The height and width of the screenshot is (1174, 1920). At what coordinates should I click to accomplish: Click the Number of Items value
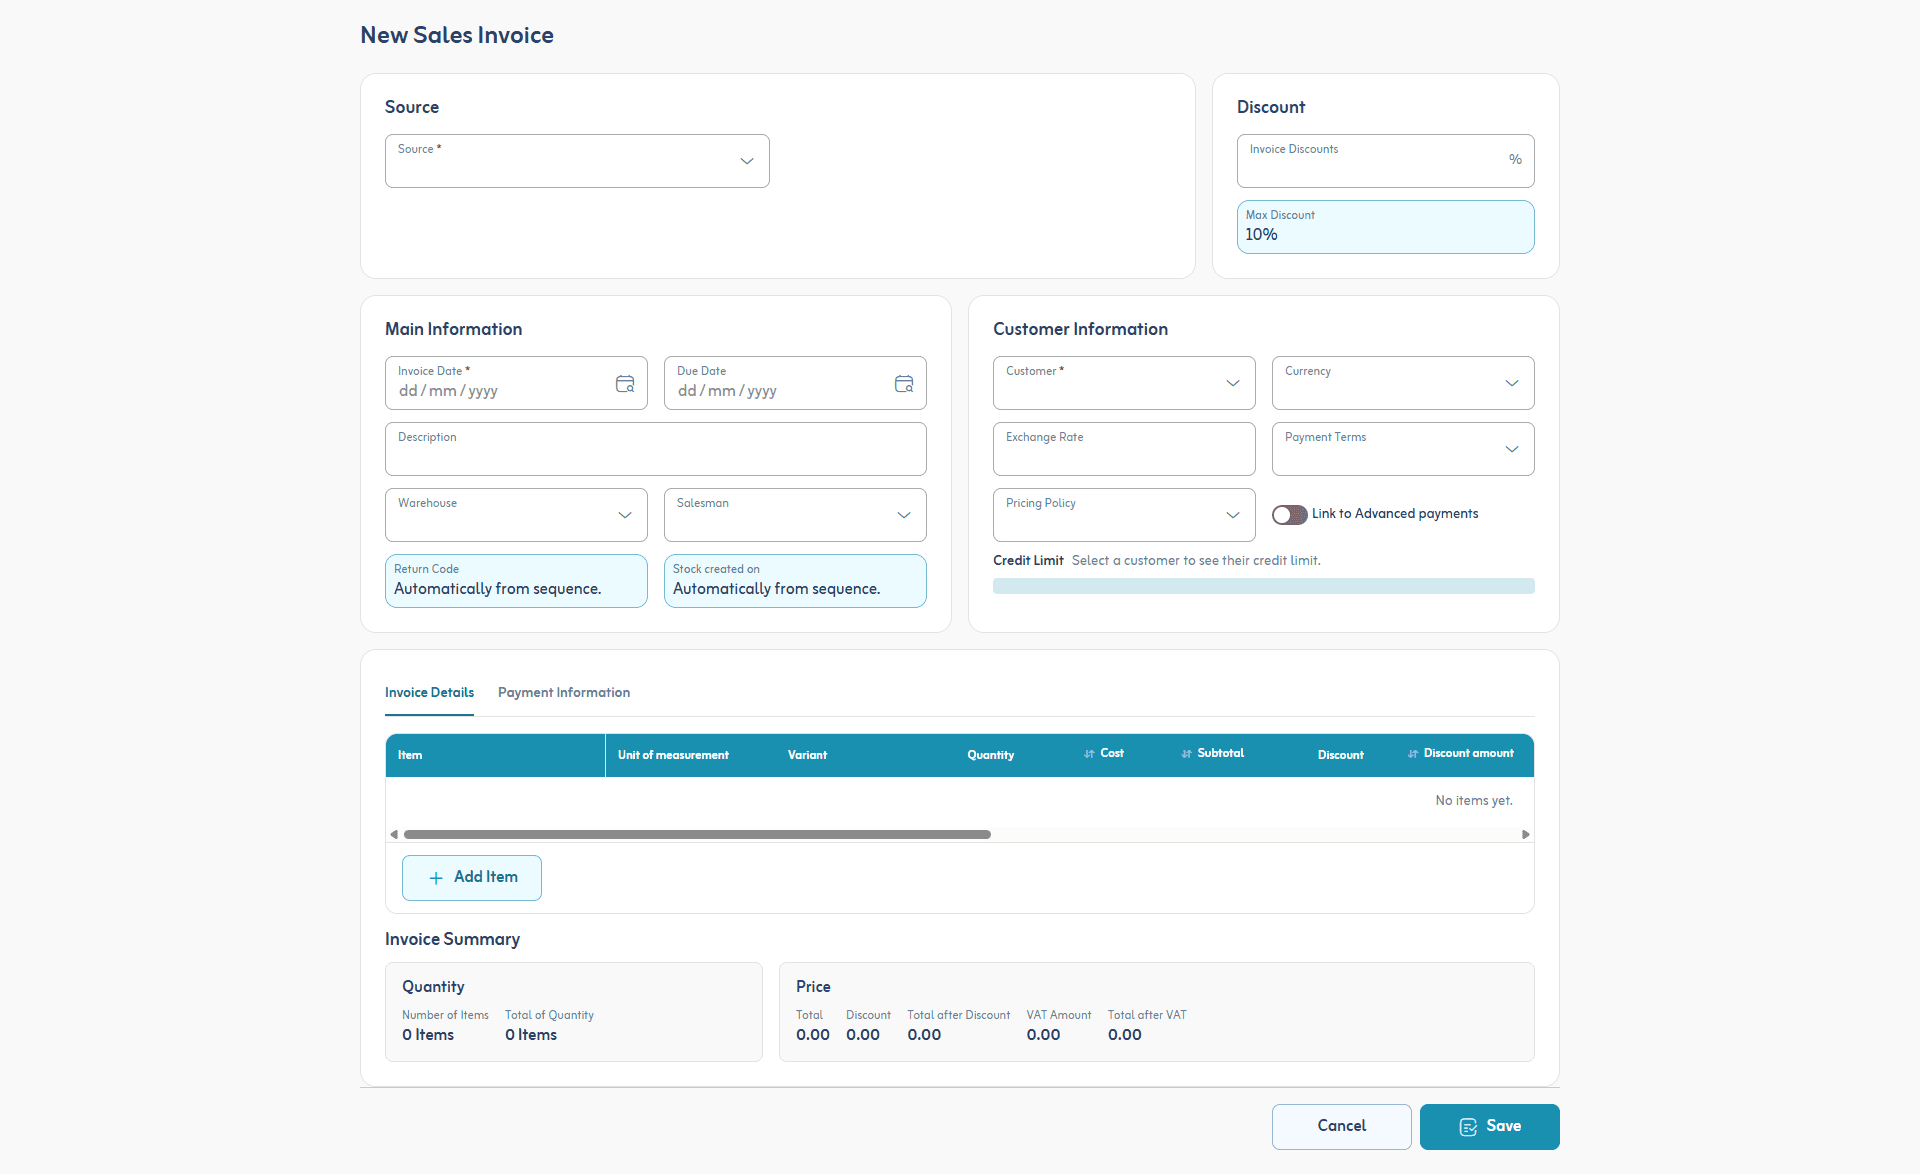pyautogui.click(x=428, y=1035)
